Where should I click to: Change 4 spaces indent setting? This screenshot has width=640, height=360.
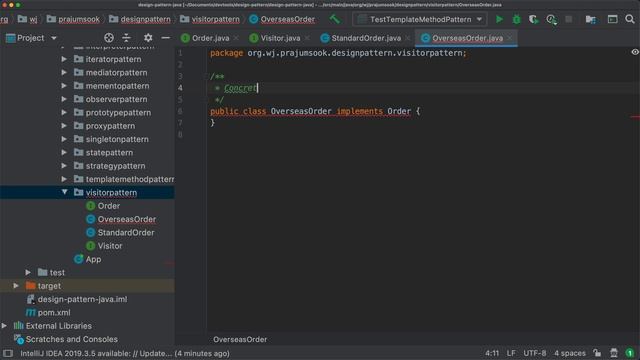(569, 353)
